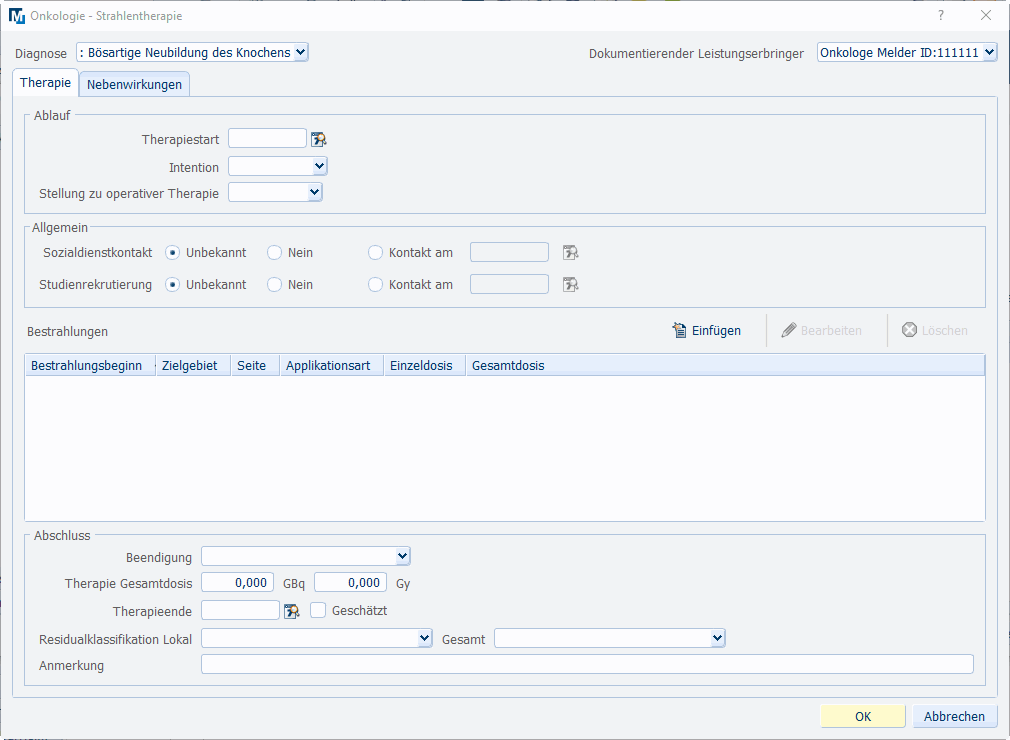Open the Diagnose dropdown
This screenshot has width=1010, height=740.
(x=193, y=53)
